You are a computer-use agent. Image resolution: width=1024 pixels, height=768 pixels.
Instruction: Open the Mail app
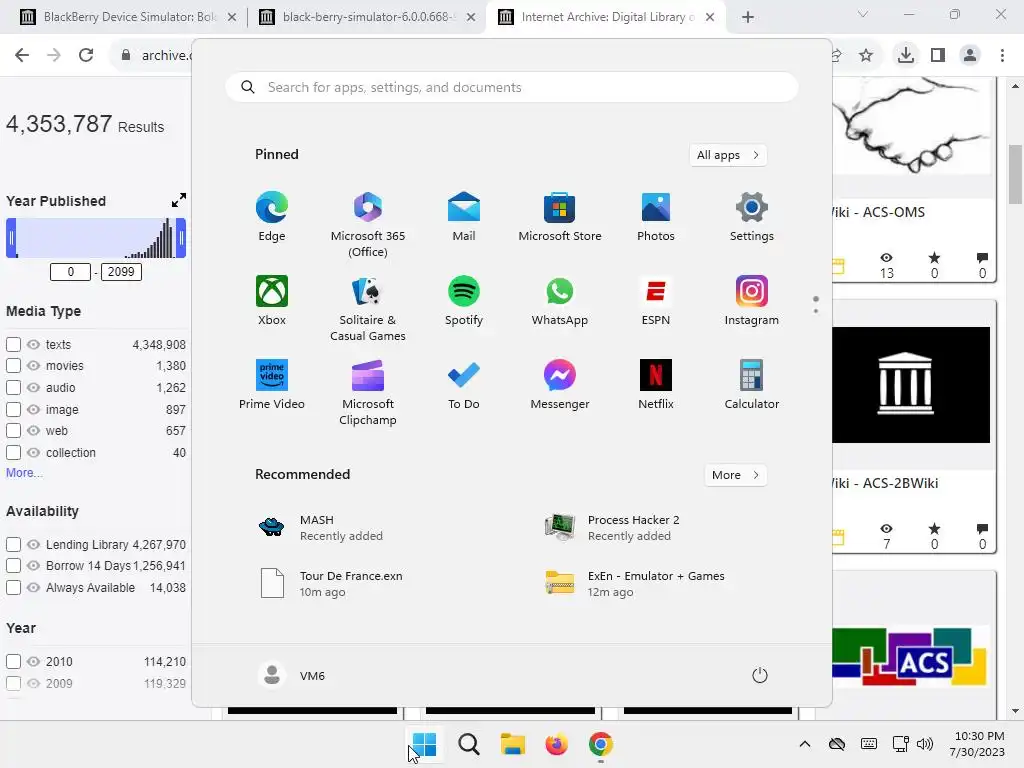pos(464,217)
